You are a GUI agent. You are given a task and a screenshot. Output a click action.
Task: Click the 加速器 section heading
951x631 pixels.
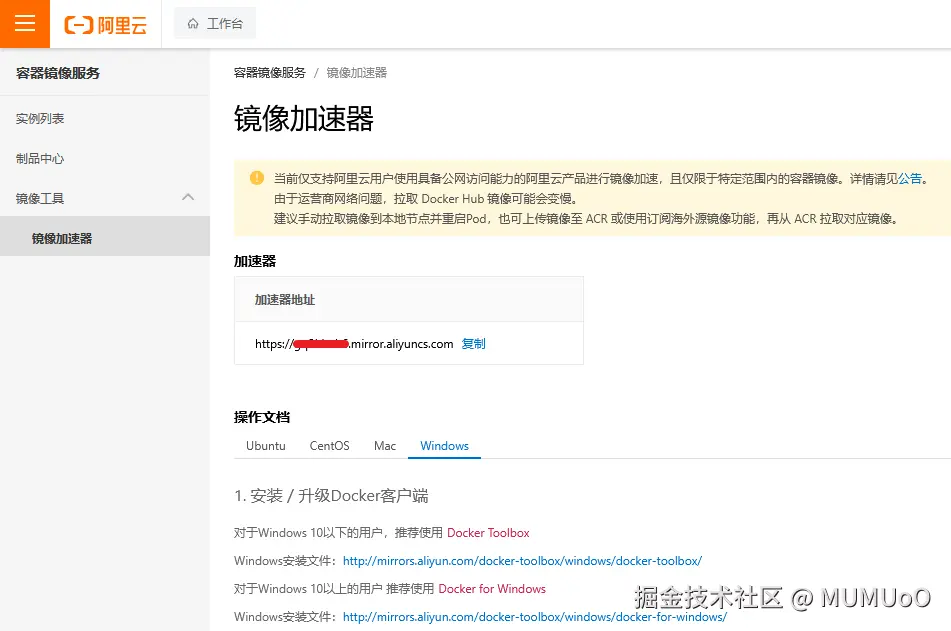click(255, 262)
